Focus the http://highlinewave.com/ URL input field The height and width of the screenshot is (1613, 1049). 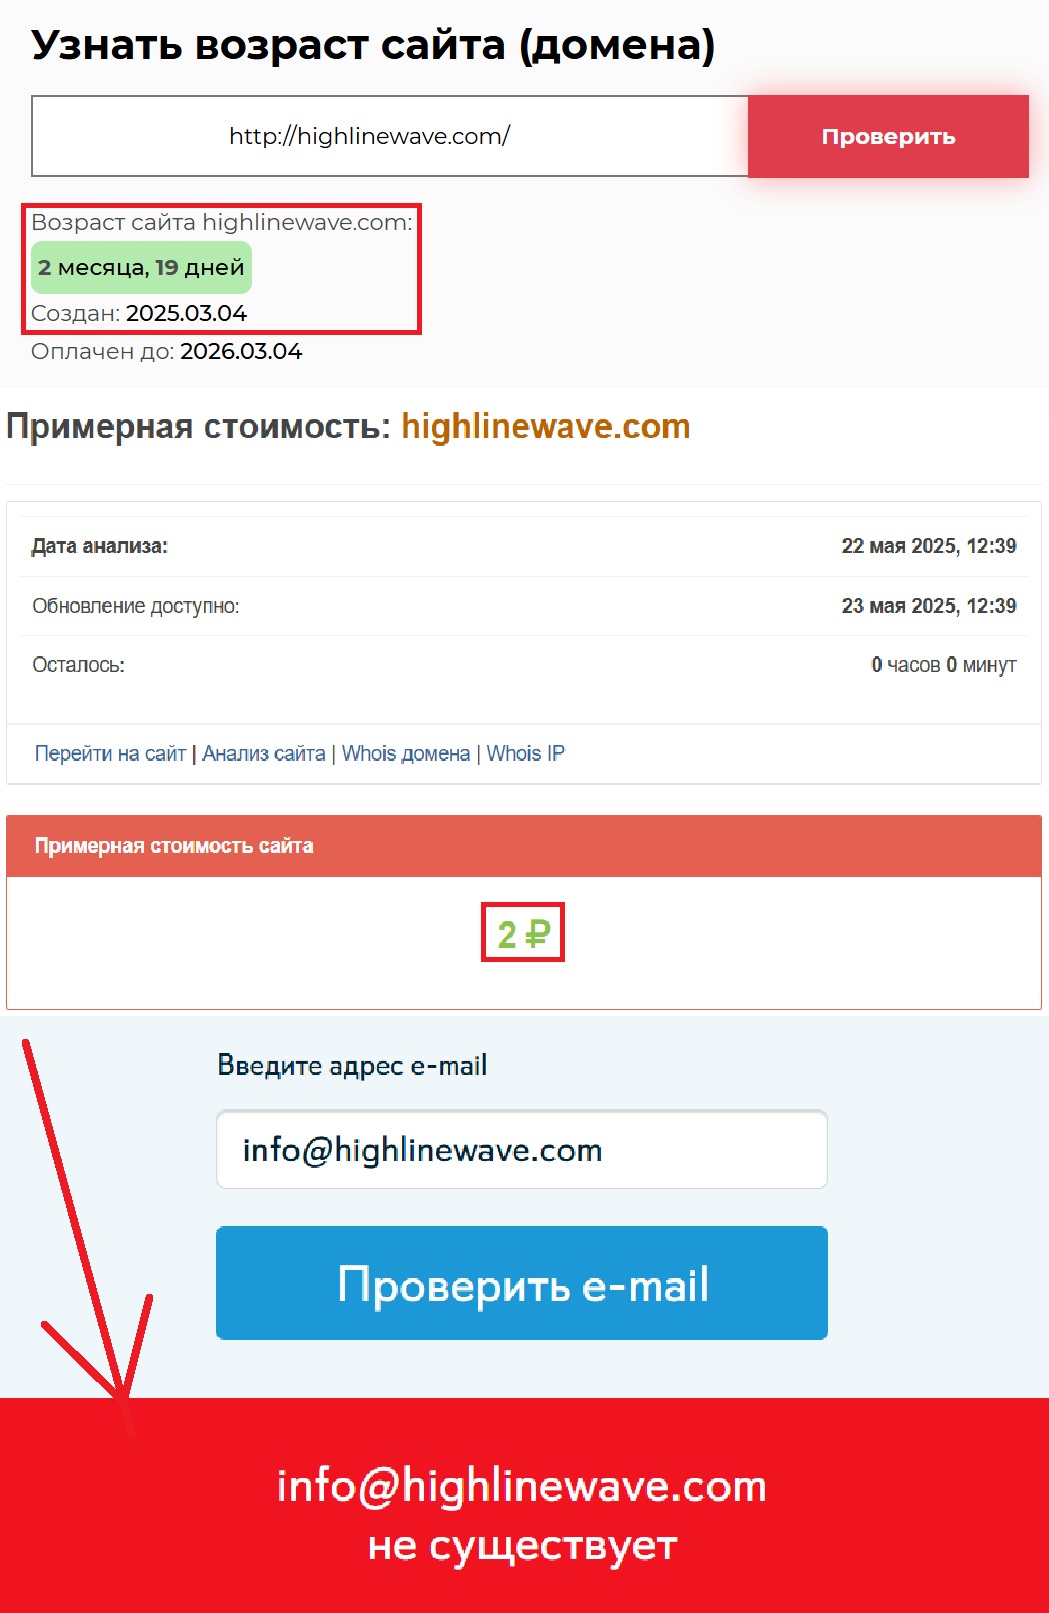tap(390, 136)
